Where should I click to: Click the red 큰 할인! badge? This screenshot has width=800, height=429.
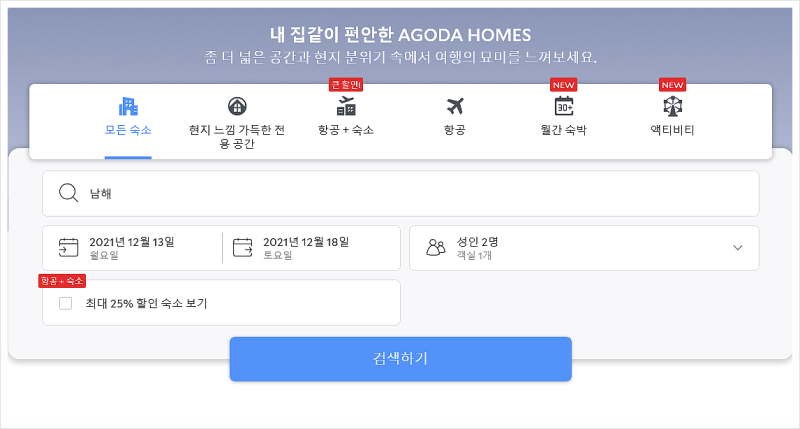tap(346, 85)
